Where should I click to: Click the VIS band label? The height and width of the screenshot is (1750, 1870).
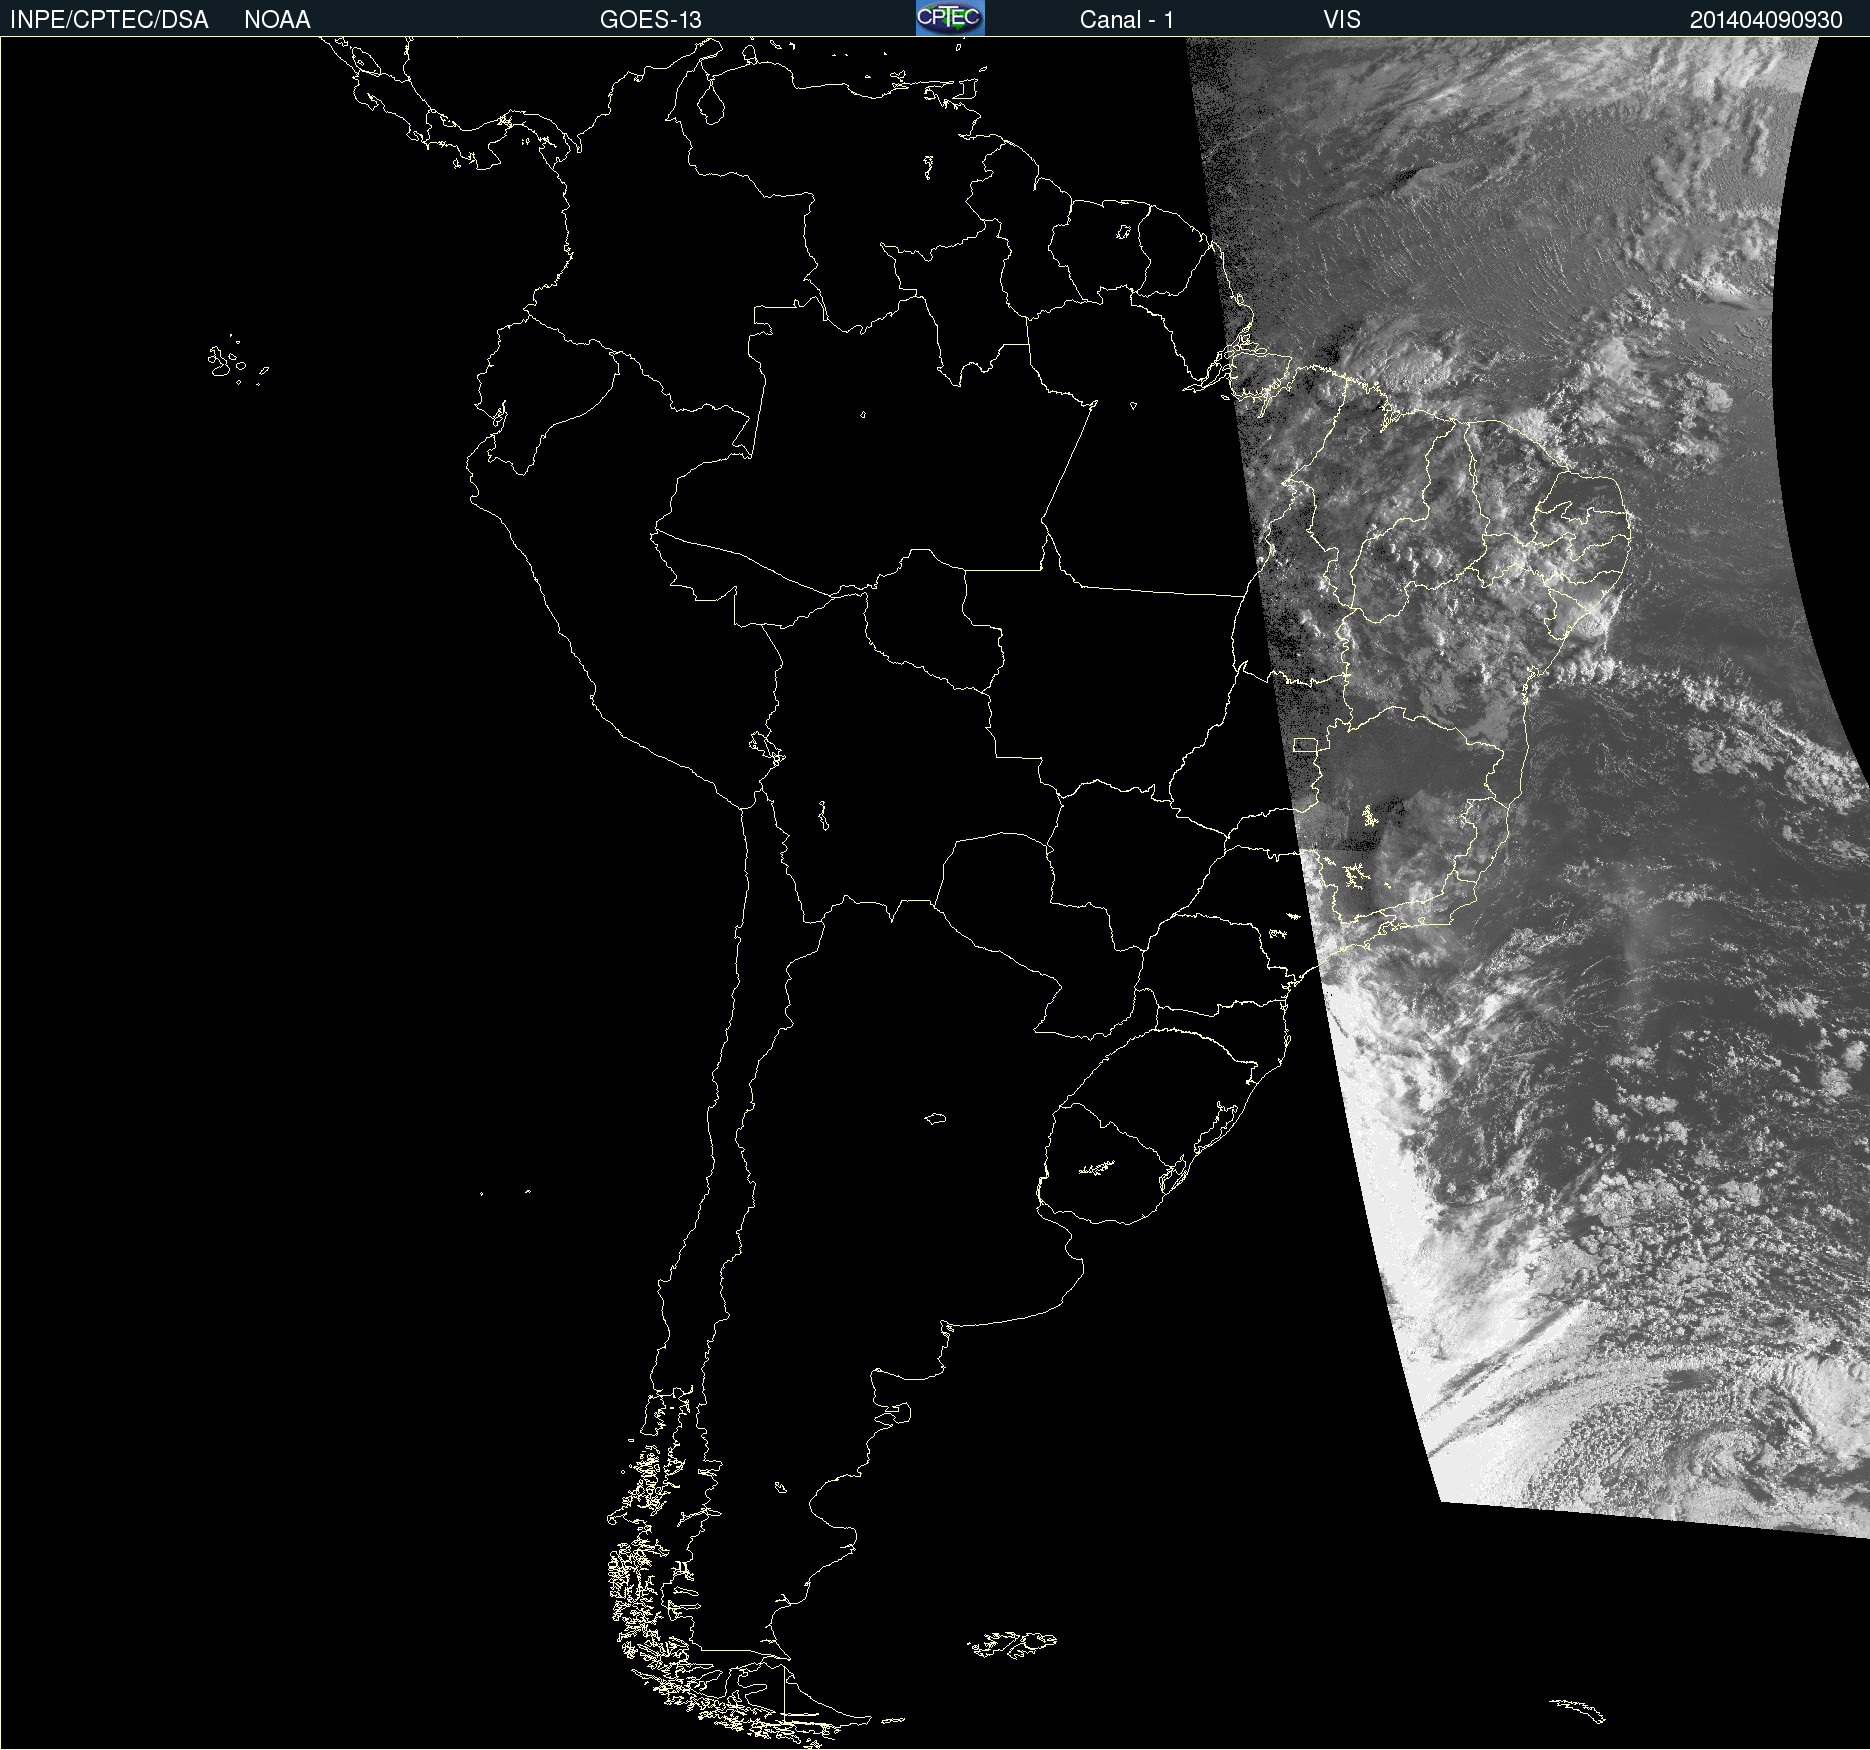click(1342, 20)
